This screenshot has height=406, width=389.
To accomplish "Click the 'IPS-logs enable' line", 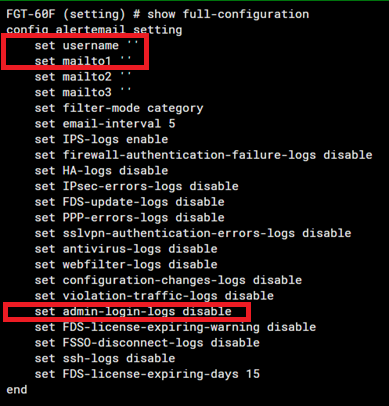I will 101,139.
